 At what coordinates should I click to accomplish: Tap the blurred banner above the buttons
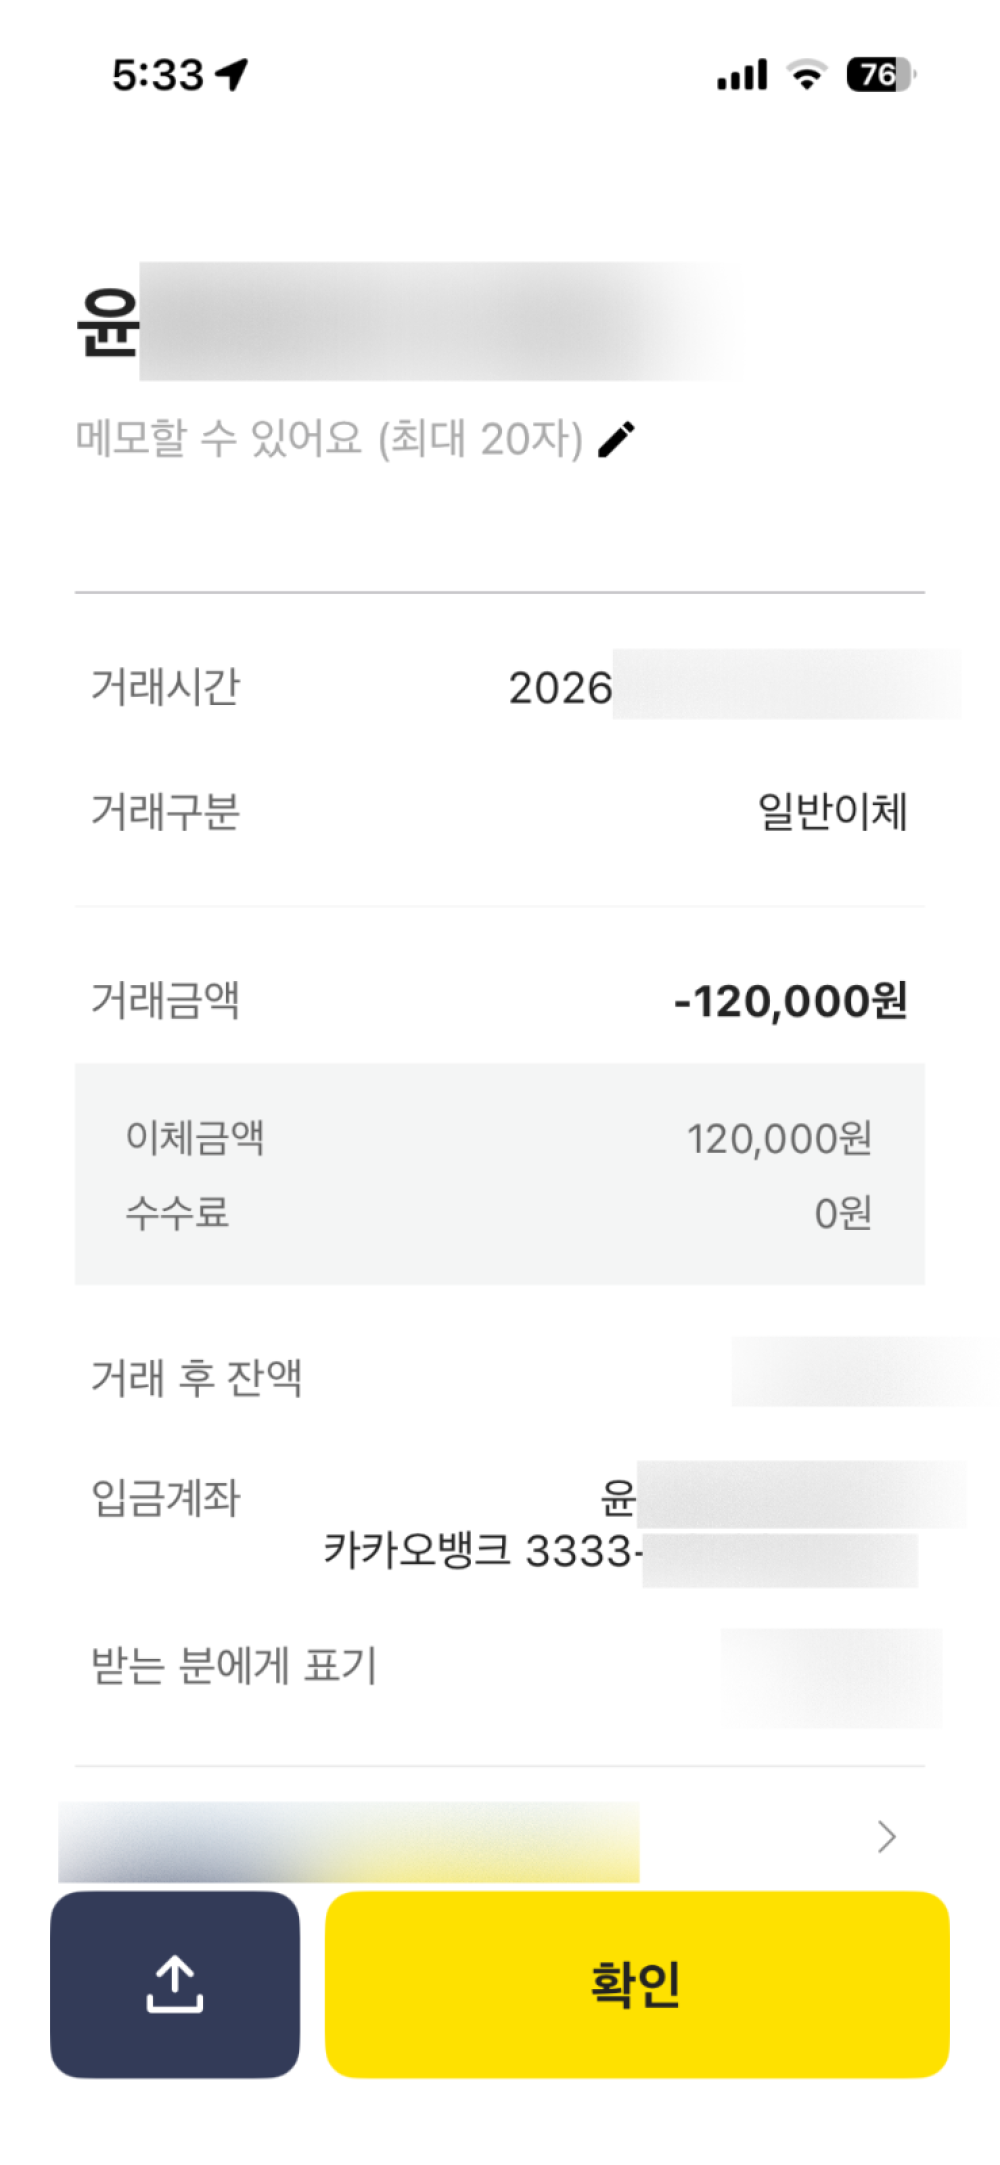point(349,1842)
